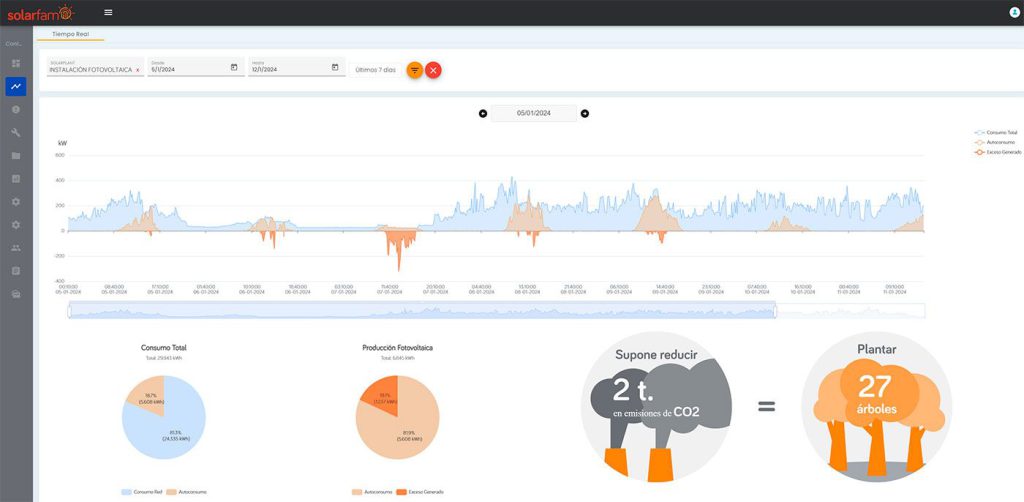1024x502 pixels.
Task: Apply filters with the orange filter button
Action: pos(415,70)
